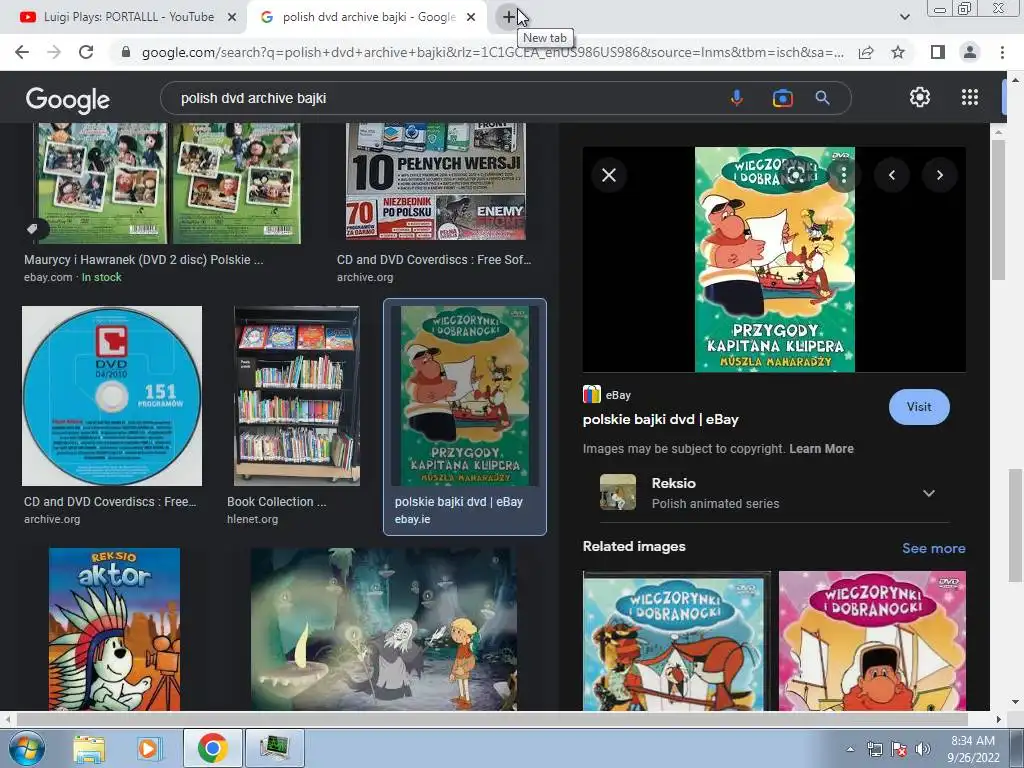
Task: Open the polskie bajki dvd eBay title link
Action: (660, 419)
